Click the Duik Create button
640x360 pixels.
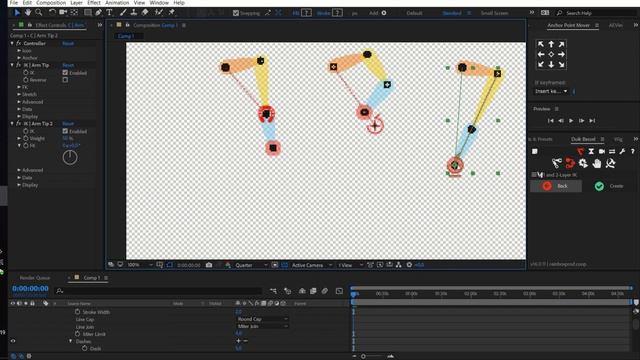[609, 186]
